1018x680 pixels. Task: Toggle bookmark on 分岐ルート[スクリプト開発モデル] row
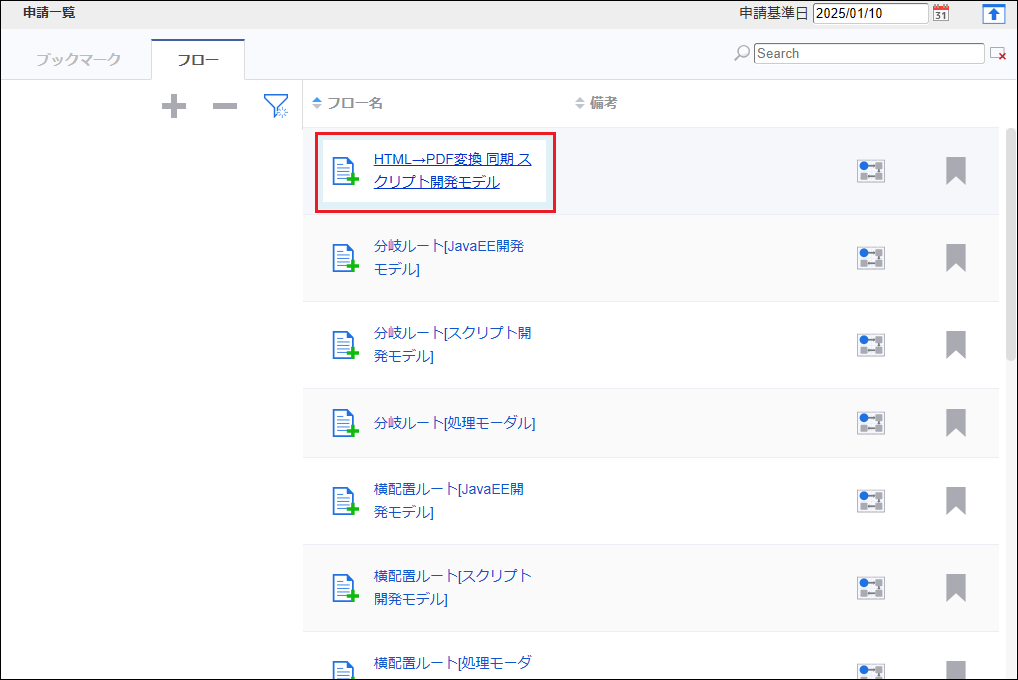click(x=955, y=345)
